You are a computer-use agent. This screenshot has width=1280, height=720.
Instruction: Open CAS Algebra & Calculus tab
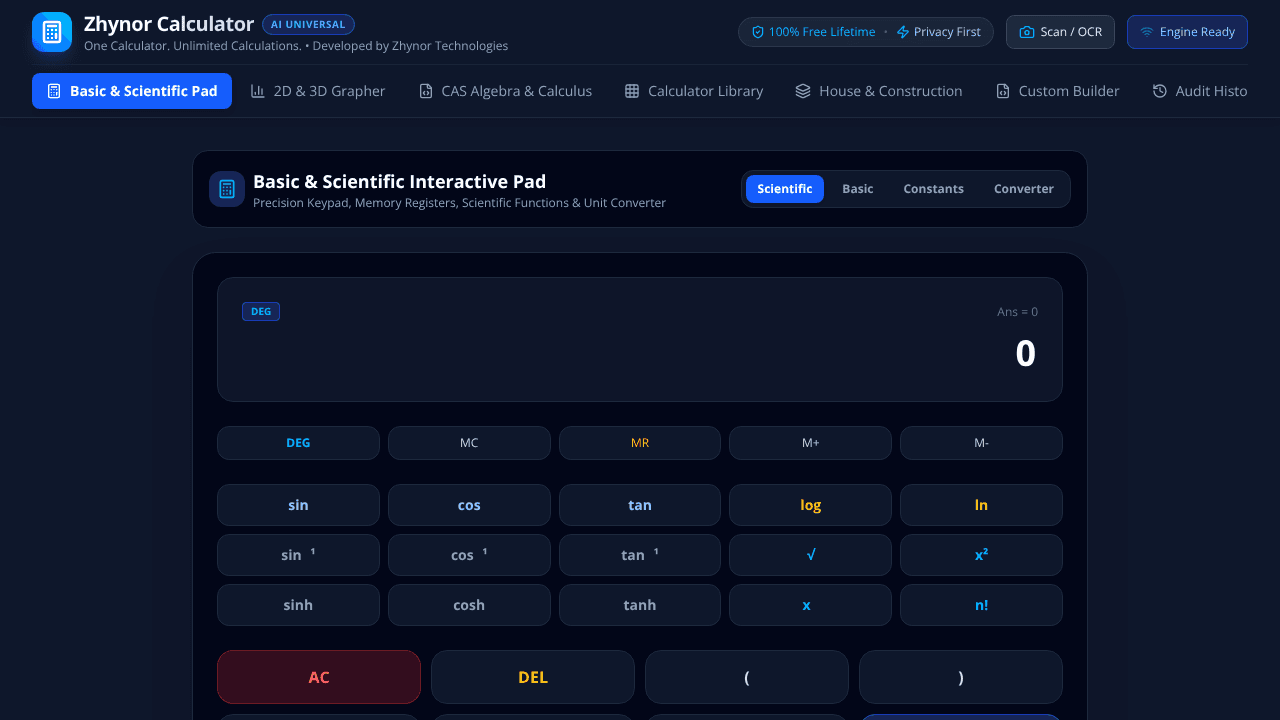(x=505, y=91)
